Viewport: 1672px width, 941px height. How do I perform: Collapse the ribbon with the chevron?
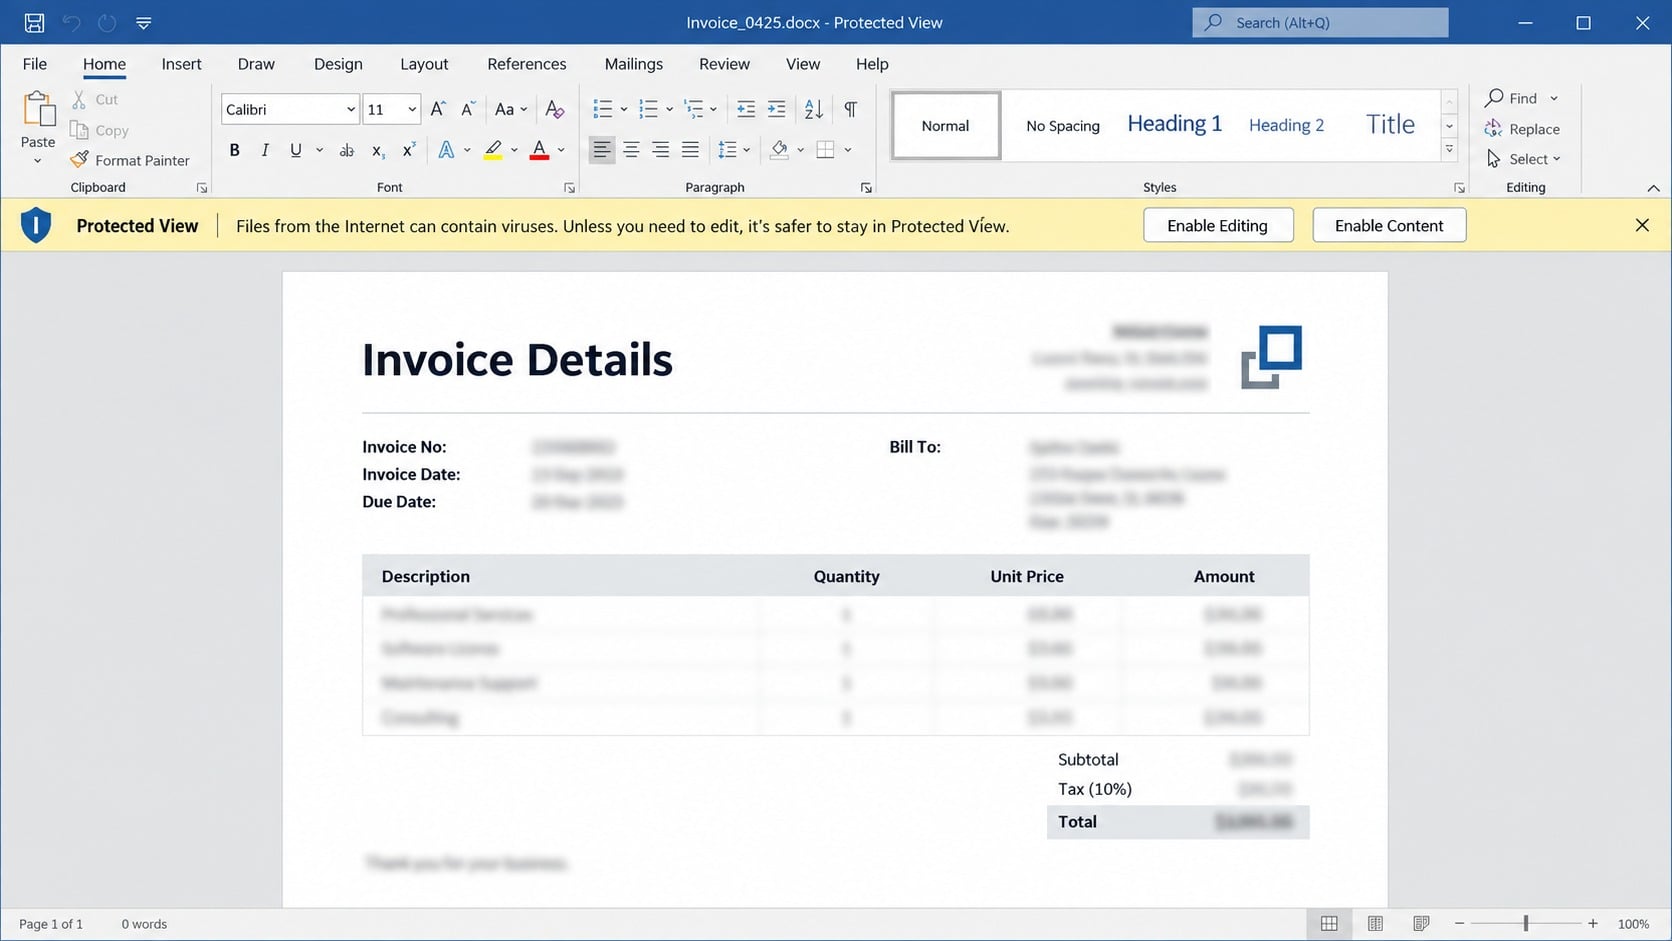point(1653,188)
